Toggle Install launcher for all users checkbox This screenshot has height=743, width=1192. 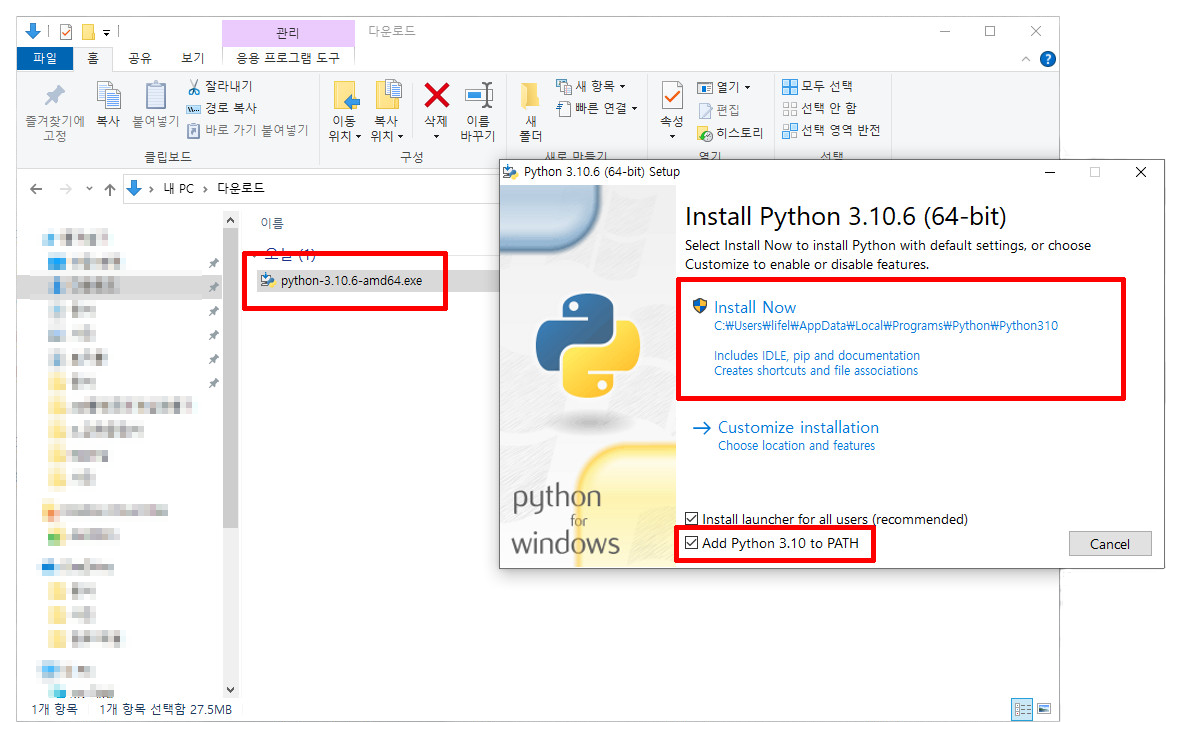click(691, 519)
